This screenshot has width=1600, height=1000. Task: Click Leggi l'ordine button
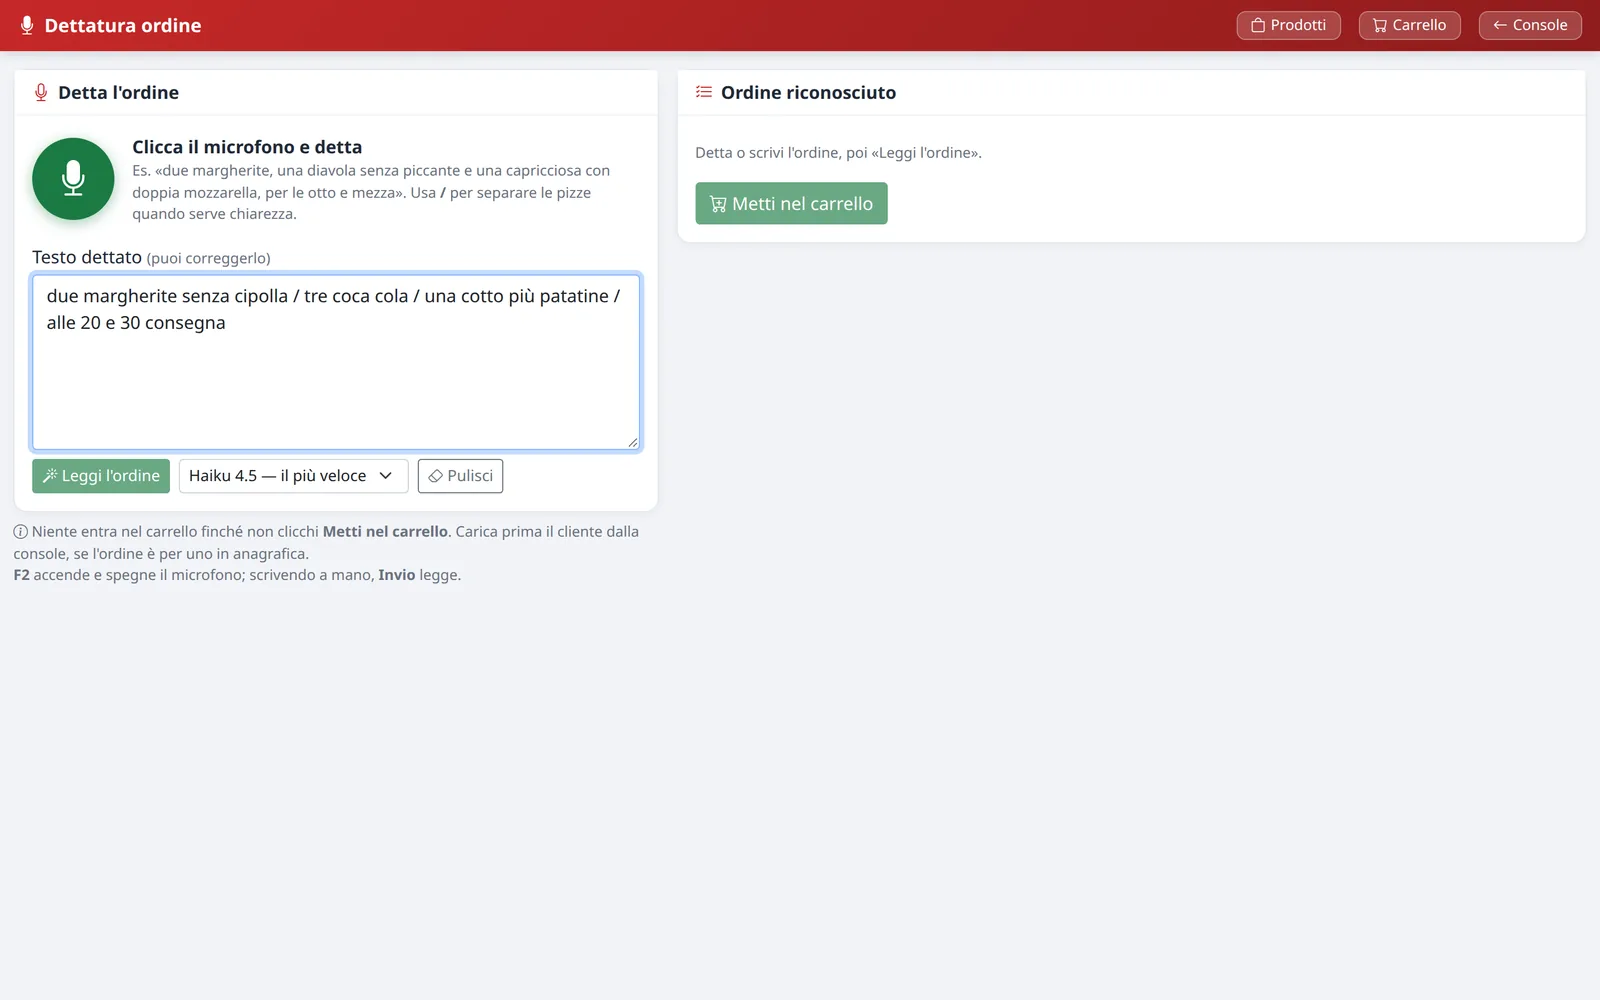coord(101,476)
